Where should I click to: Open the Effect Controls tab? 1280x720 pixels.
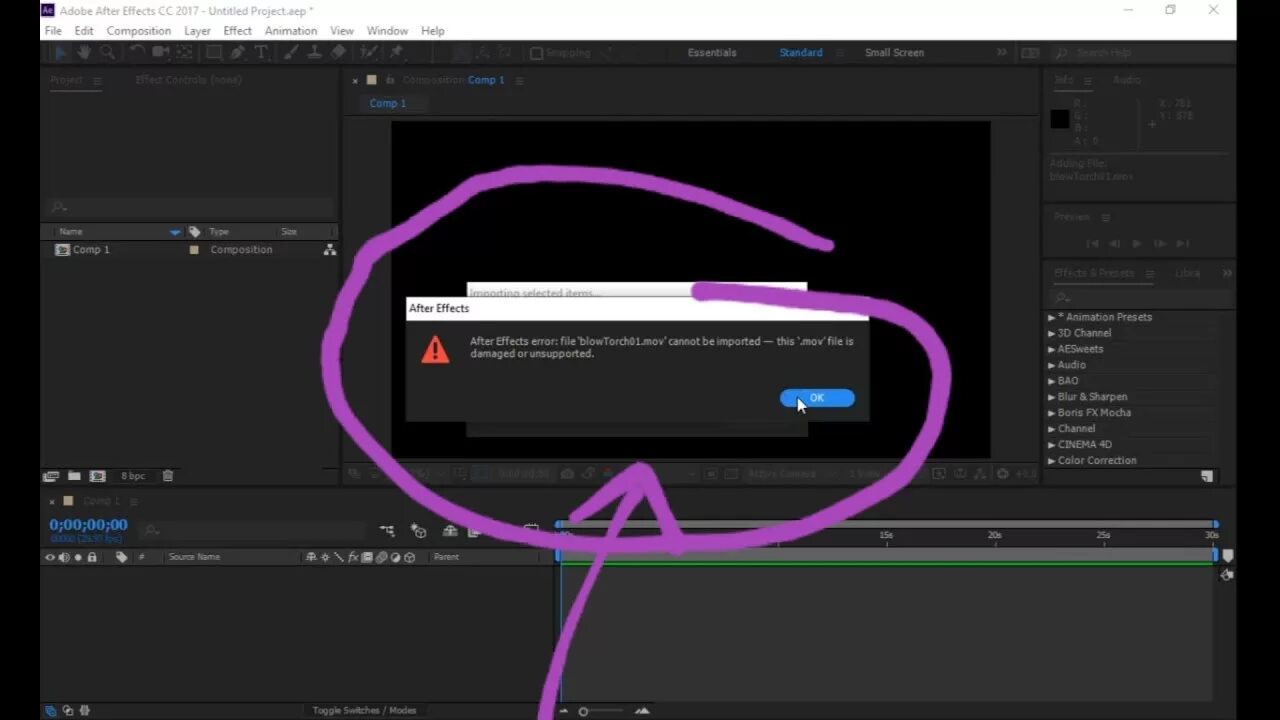coord(189,80)
